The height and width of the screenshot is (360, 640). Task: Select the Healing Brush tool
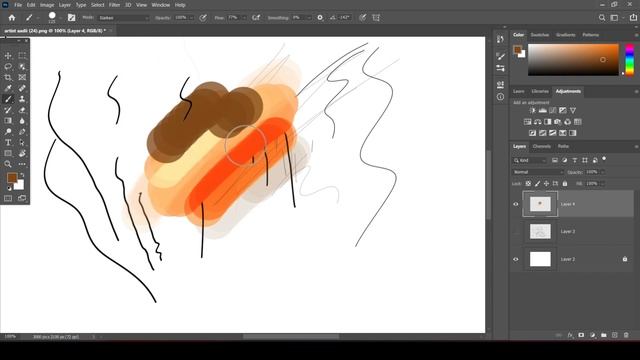click(x=22, y=88)
